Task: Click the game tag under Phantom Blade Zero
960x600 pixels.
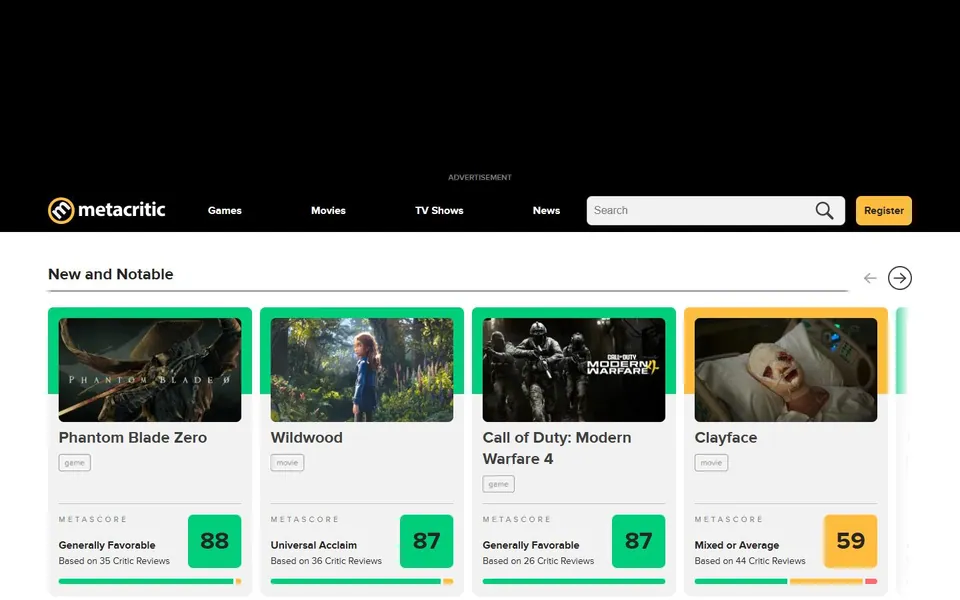Action: pyautogui.click(x=75, y=463)
